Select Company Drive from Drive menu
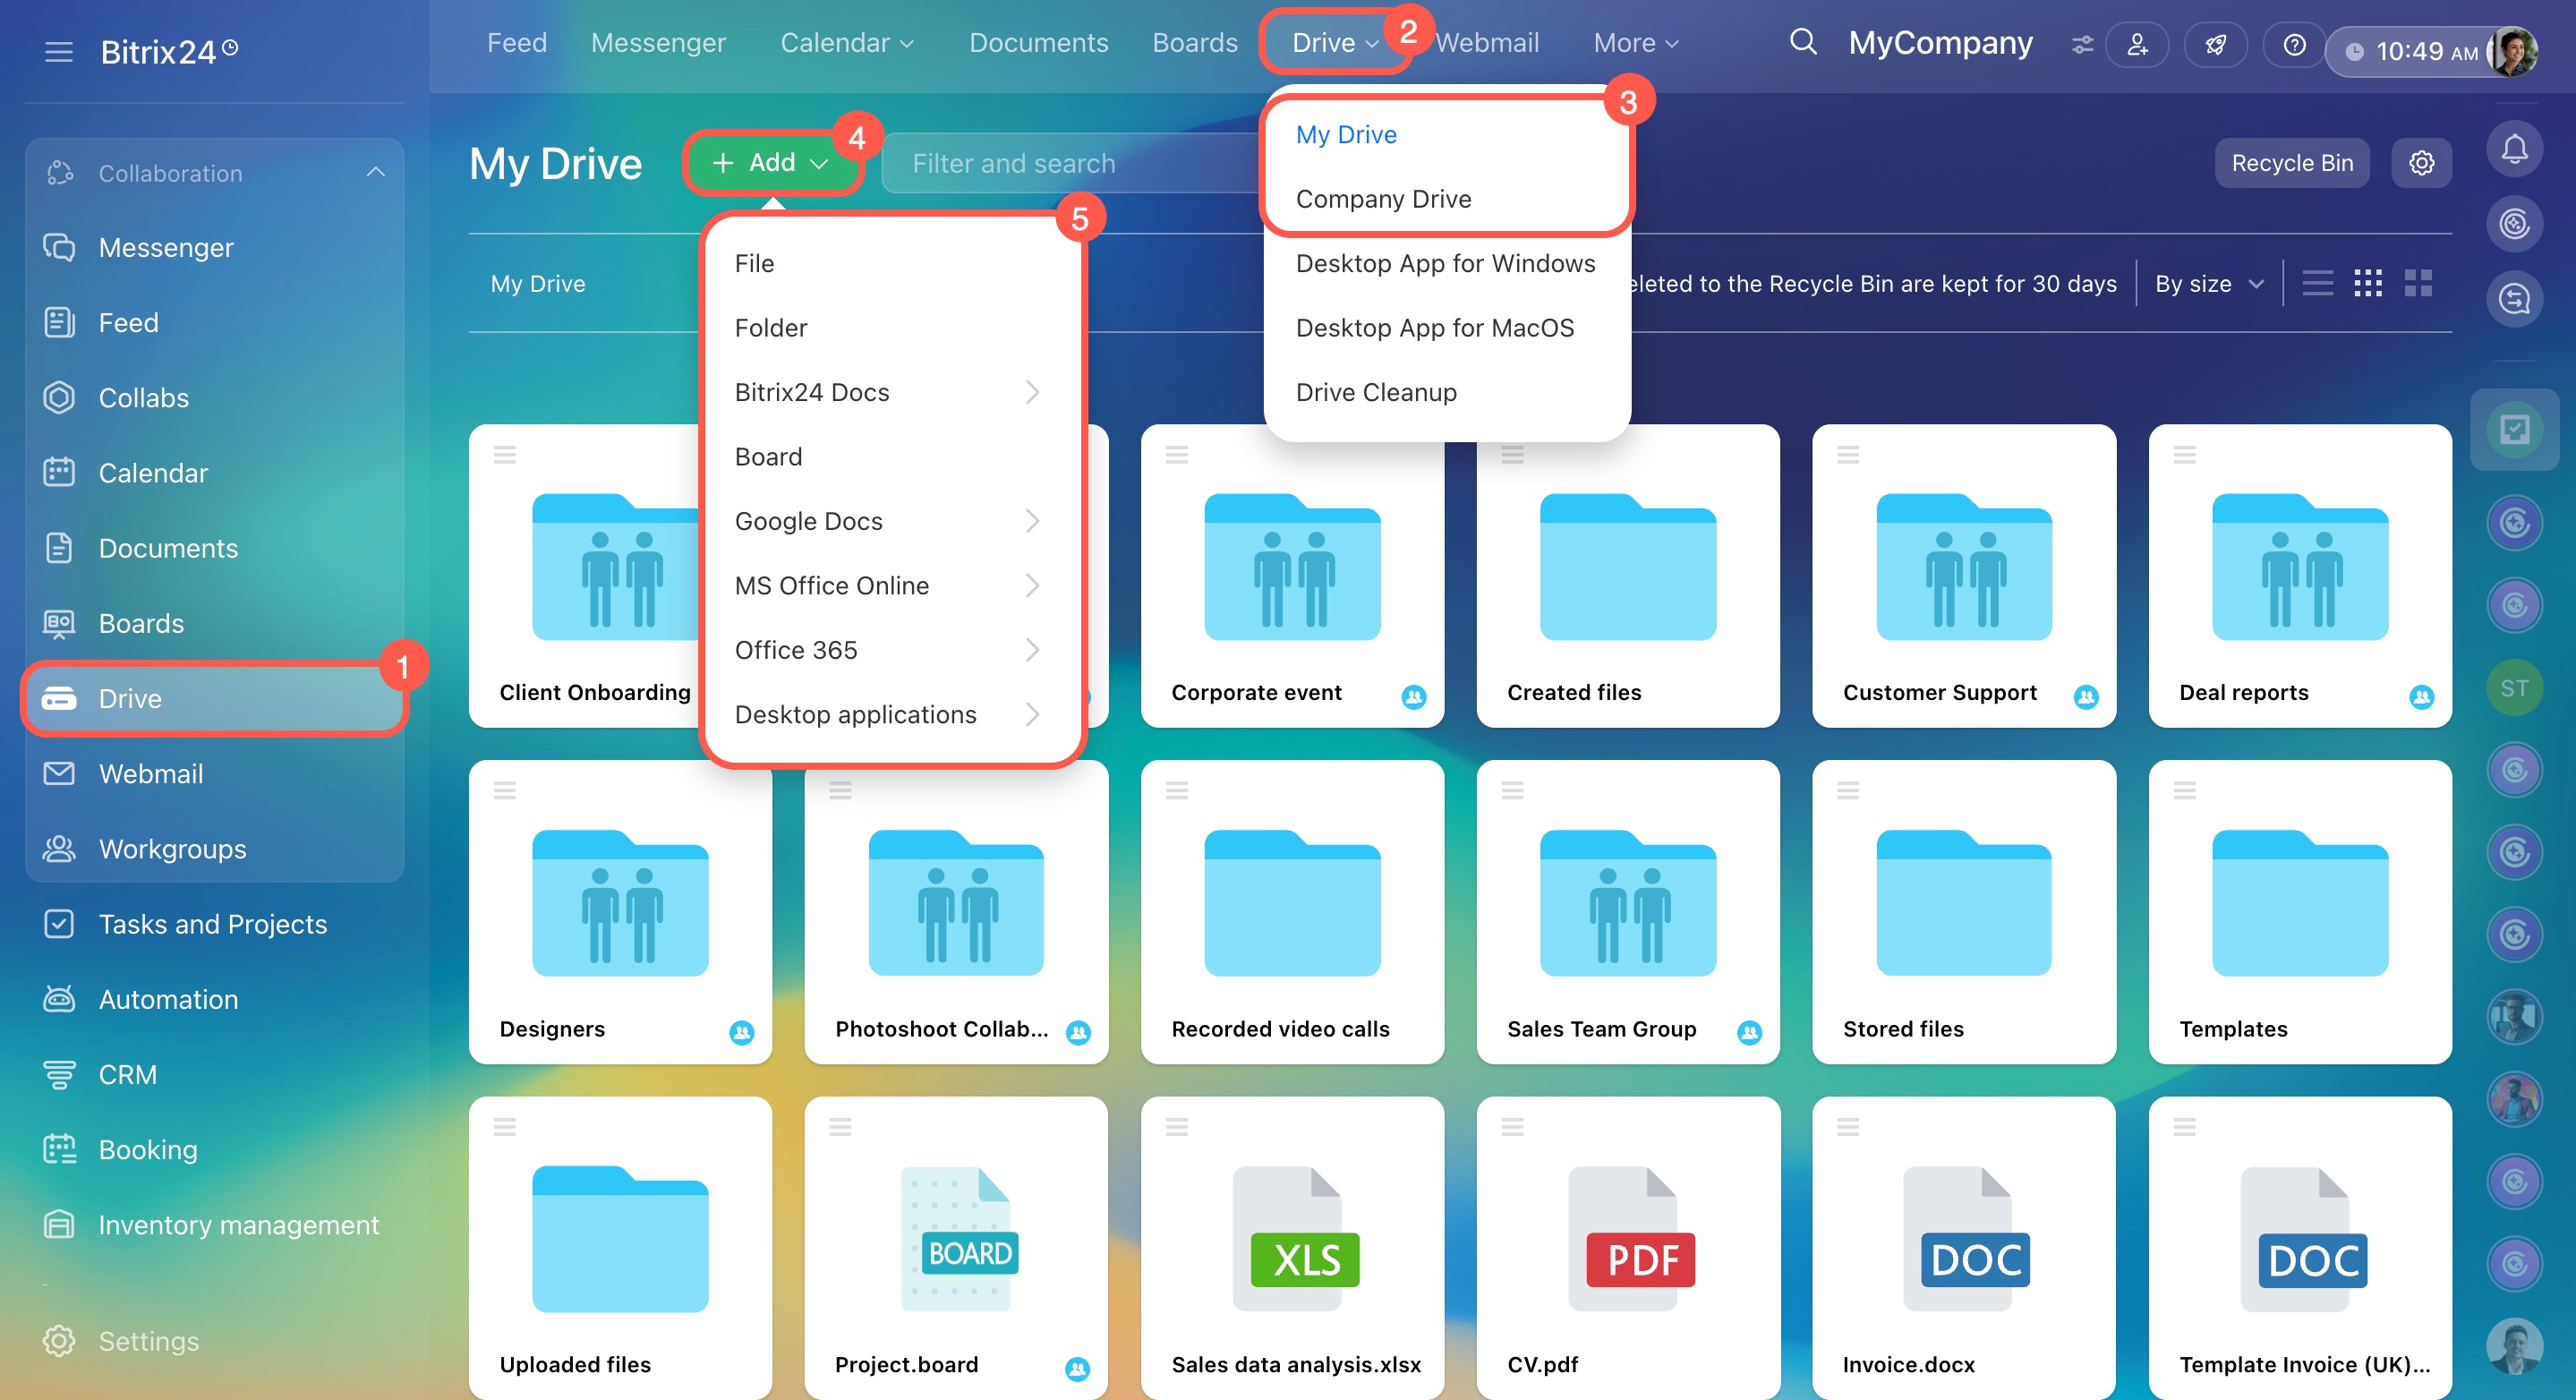This screenshot has width=2576, height=1400. click(x=1383, y=199)
